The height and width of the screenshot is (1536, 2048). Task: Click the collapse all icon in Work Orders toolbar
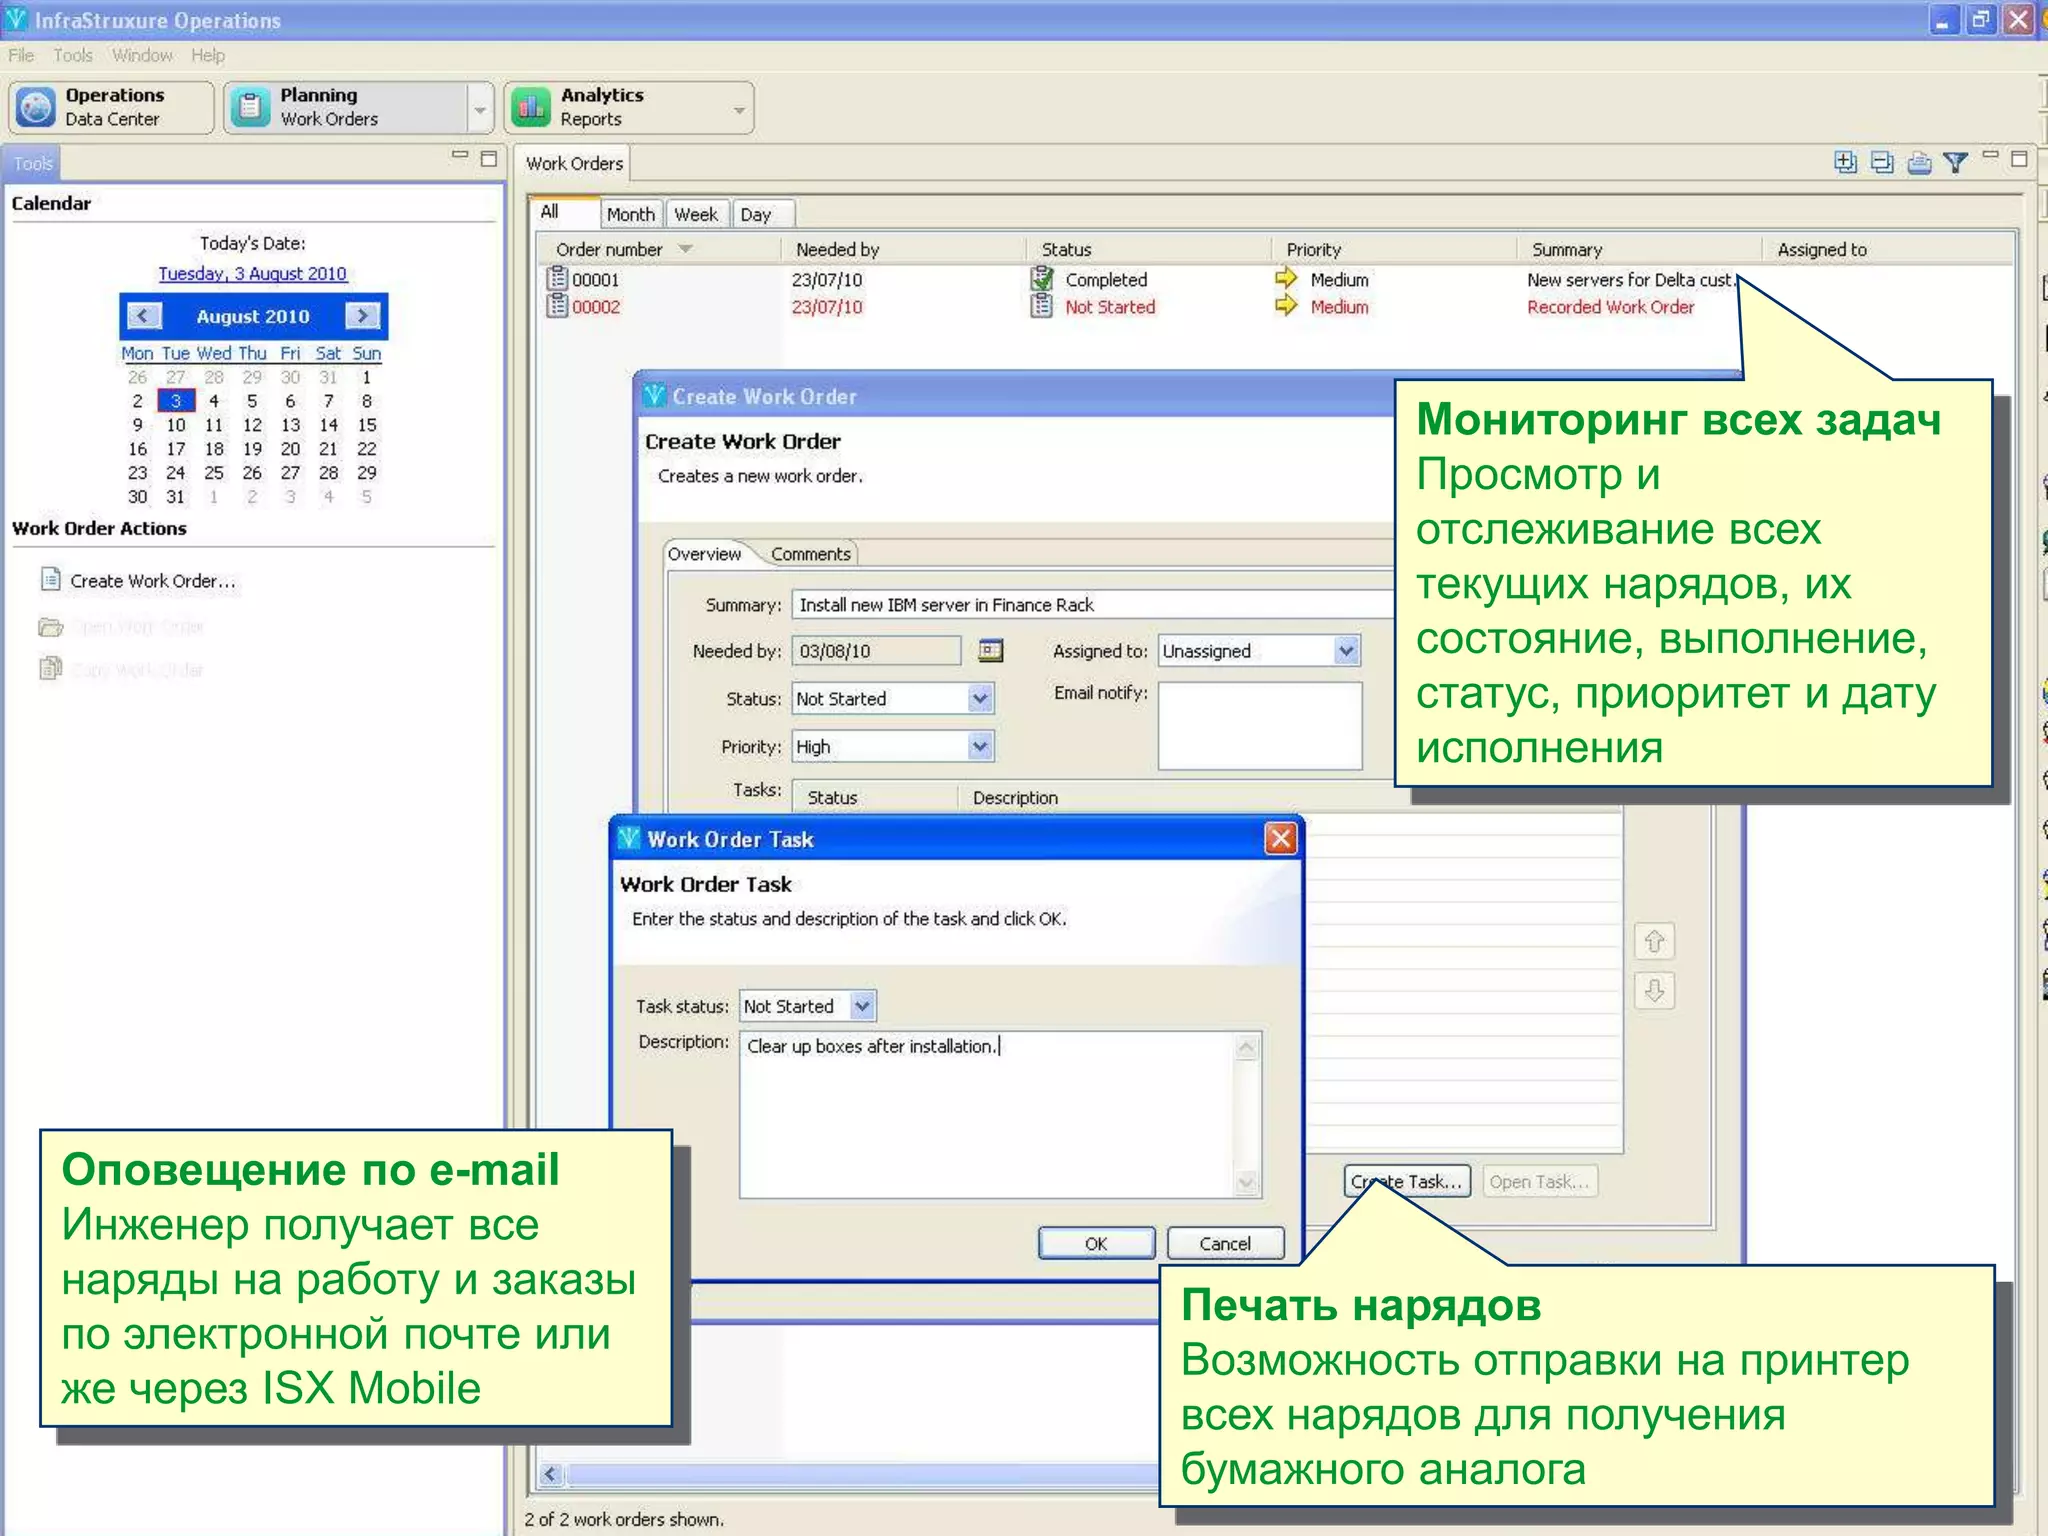[x=1882, y=162]
